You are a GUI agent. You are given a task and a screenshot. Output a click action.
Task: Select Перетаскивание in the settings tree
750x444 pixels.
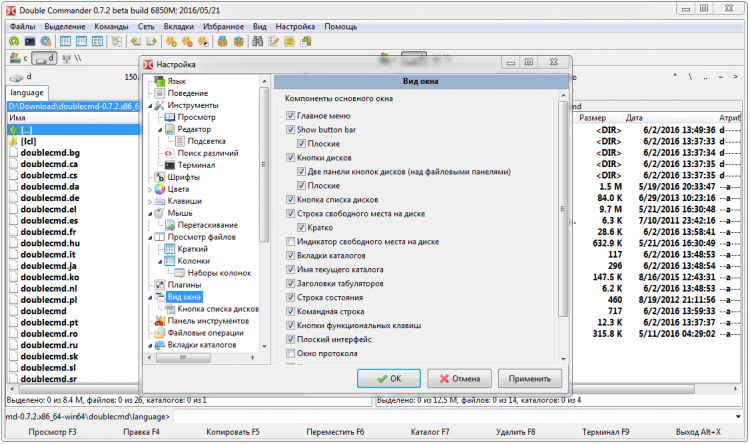pos(208,225)
